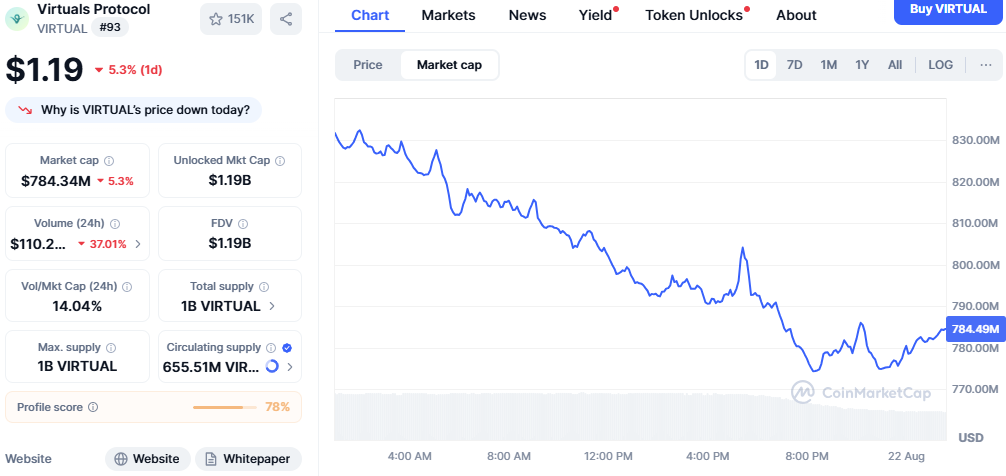Viewport: 1006px width, 476px height.
Task: Click the 14.04% Vol/Mkt Cap value
Action: click(77, 307)
